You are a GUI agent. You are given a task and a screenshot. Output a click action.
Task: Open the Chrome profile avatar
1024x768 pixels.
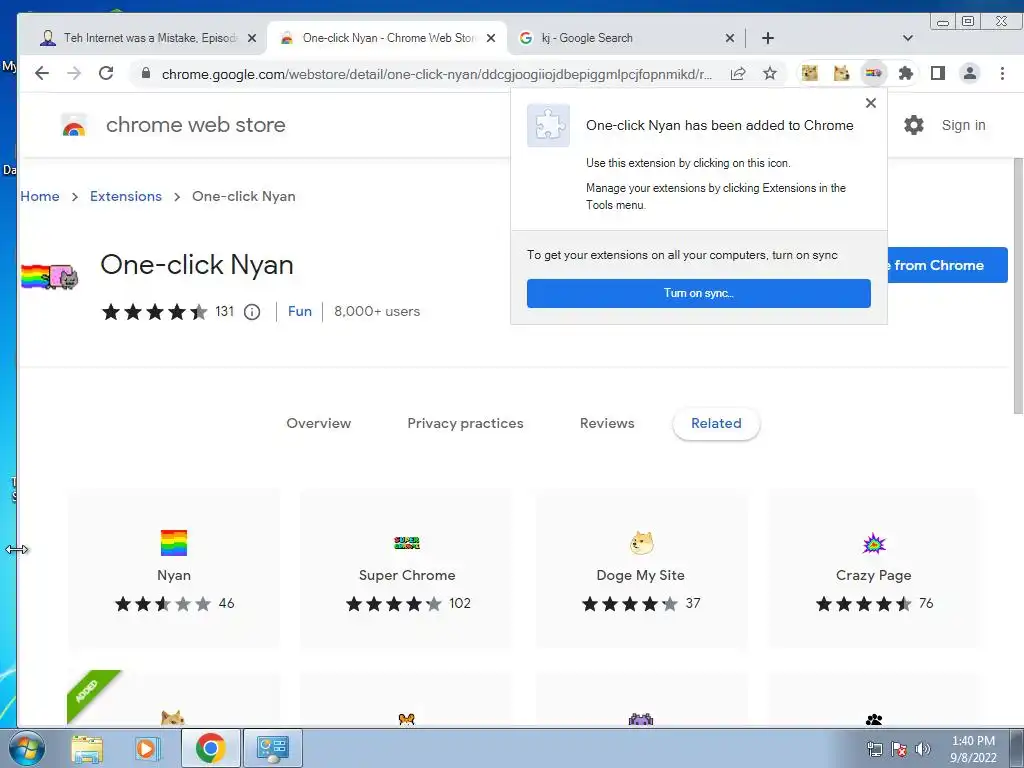point(970,73)
